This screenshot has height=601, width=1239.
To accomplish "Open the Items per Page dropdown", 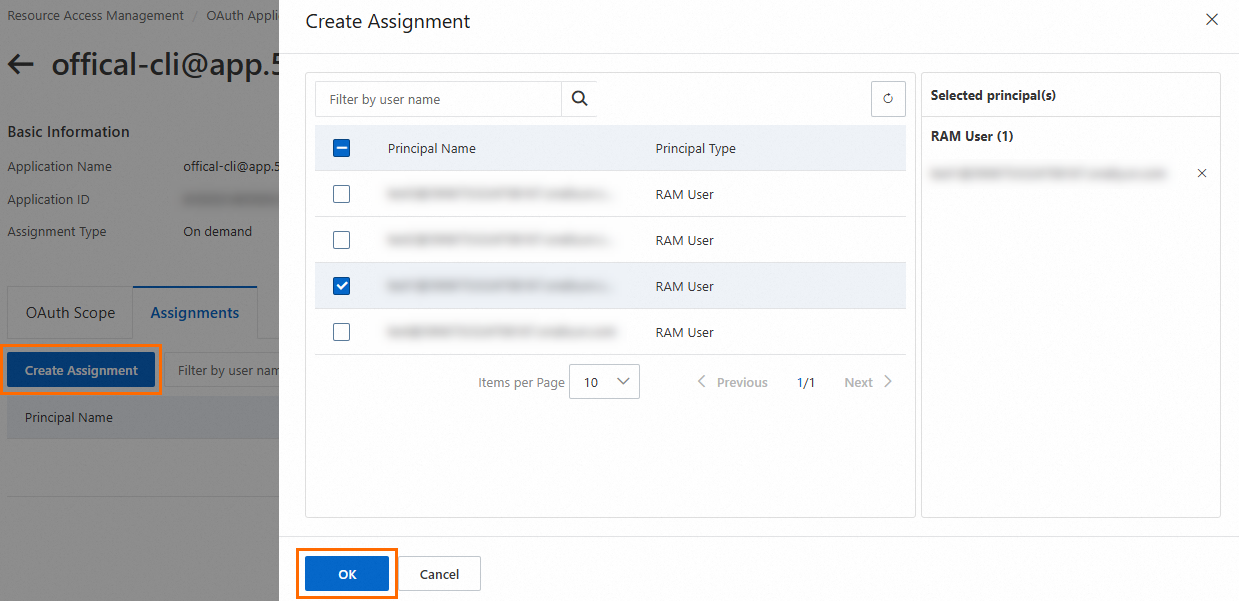I will pyautogui.click(x=604, y=382).
